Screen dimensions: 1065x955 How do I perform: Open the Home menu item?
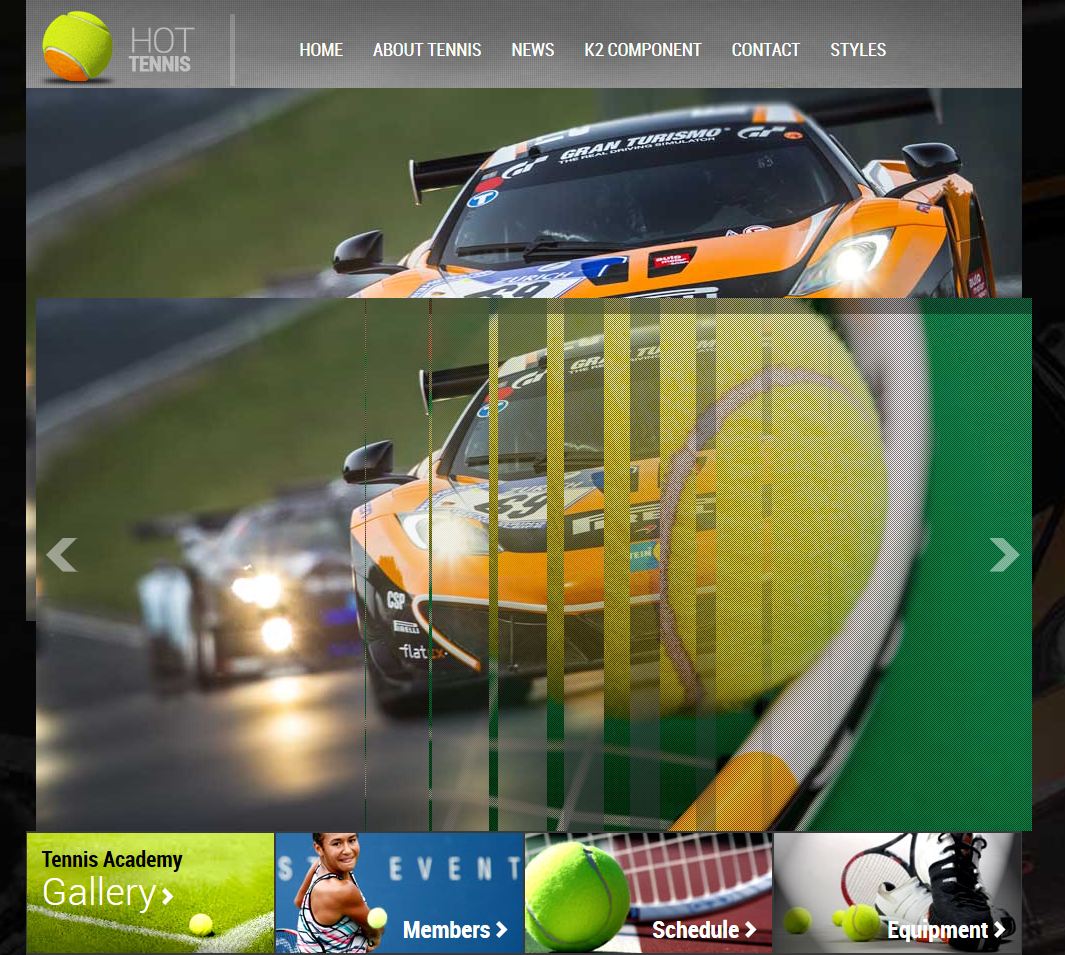[x=321, y=50]
